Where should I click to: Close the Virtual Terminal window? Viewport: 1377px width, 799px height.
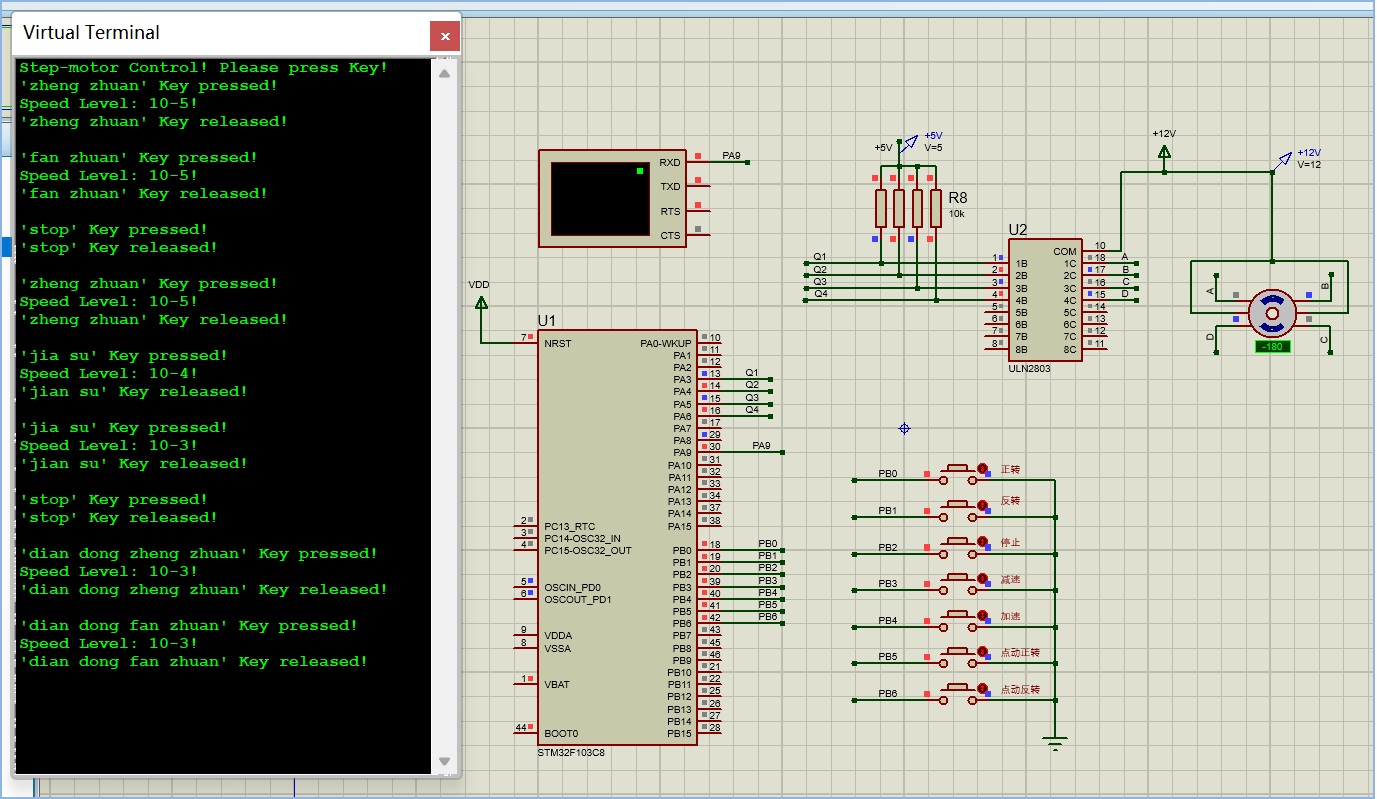[x=445, y=37]
